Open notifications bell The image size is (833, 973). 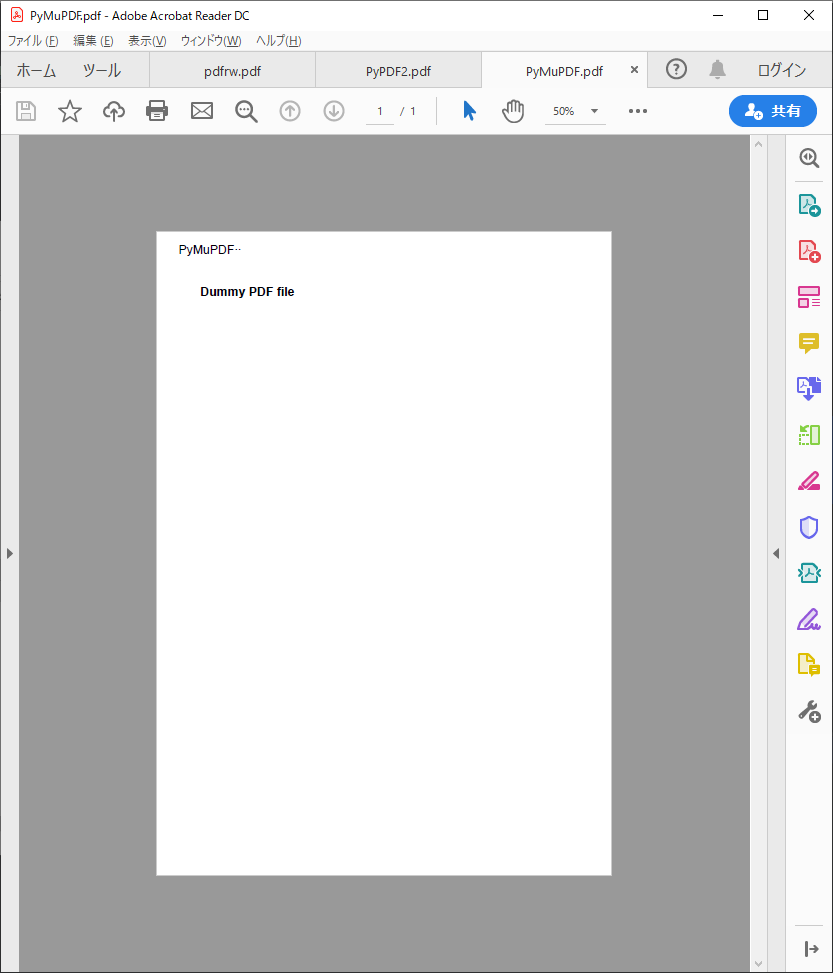click(717, 70)
